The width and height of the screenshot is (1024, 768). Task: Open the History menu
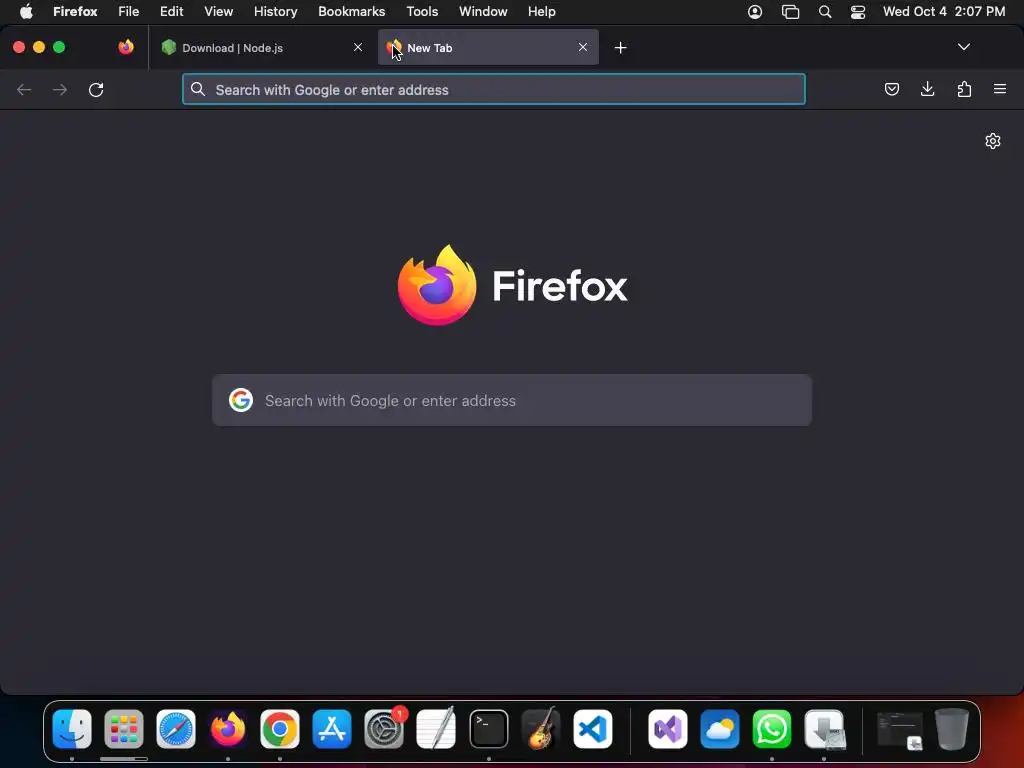click(276, 11)
